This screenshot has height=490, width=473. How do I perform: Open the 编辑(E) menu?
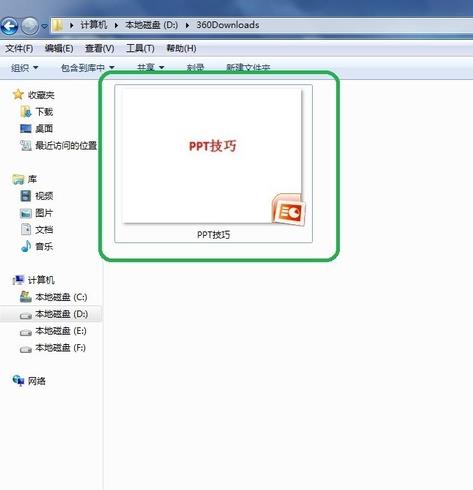(x=59, y=49)
